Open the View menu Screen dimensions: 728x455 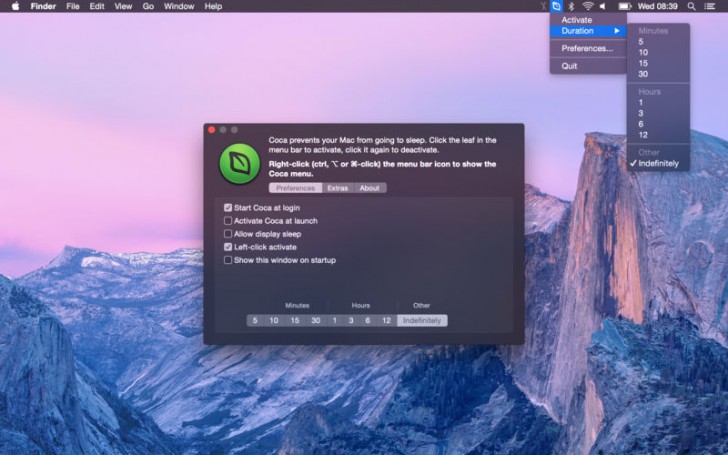pos(123,6)
